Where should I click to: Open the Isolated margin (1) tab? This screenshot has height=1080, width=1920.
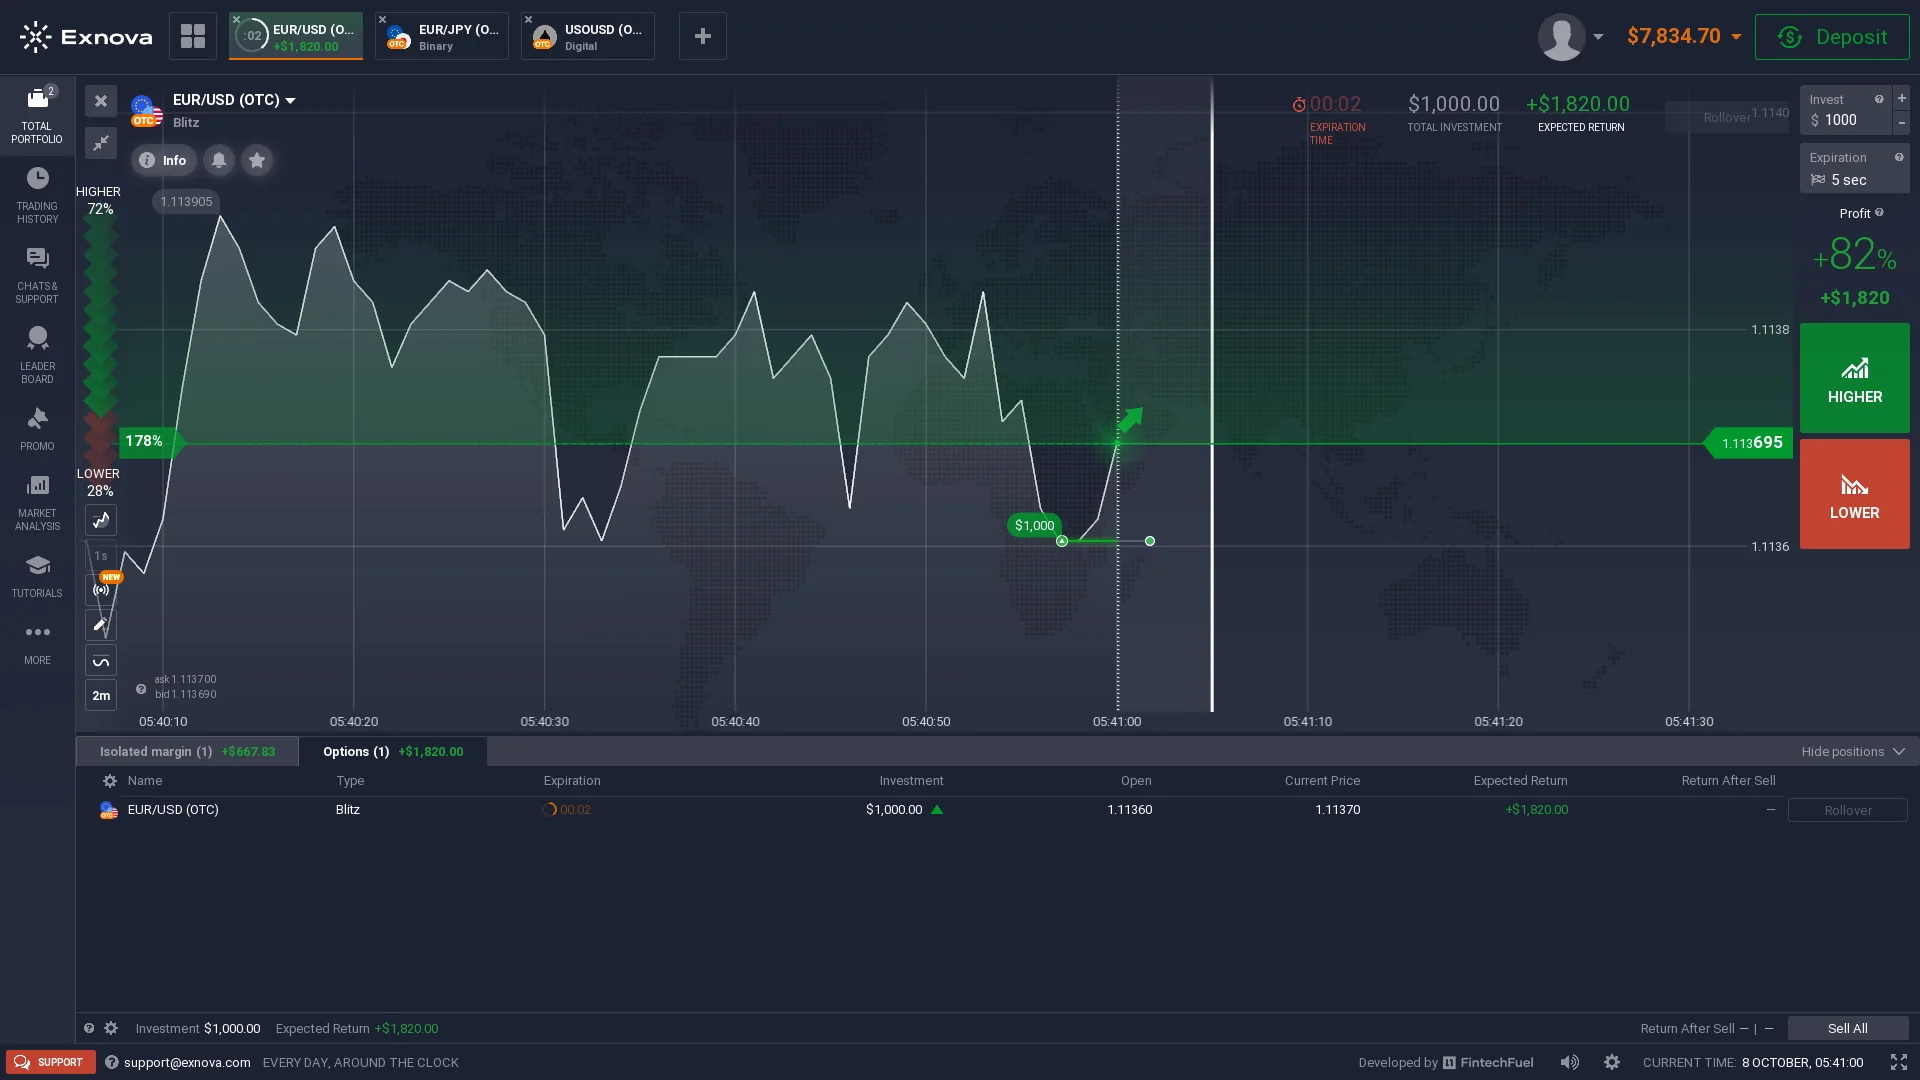187,752
